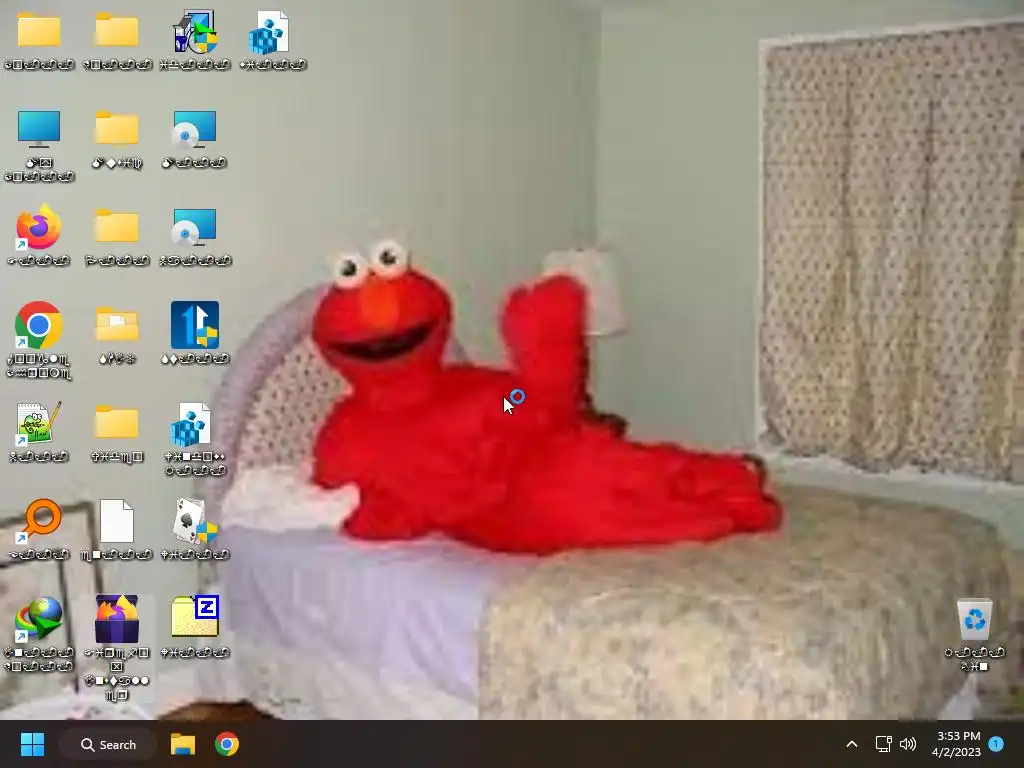Select the orange magnifying glass search shortcut
1024x768 pixels.
(39, 521)
